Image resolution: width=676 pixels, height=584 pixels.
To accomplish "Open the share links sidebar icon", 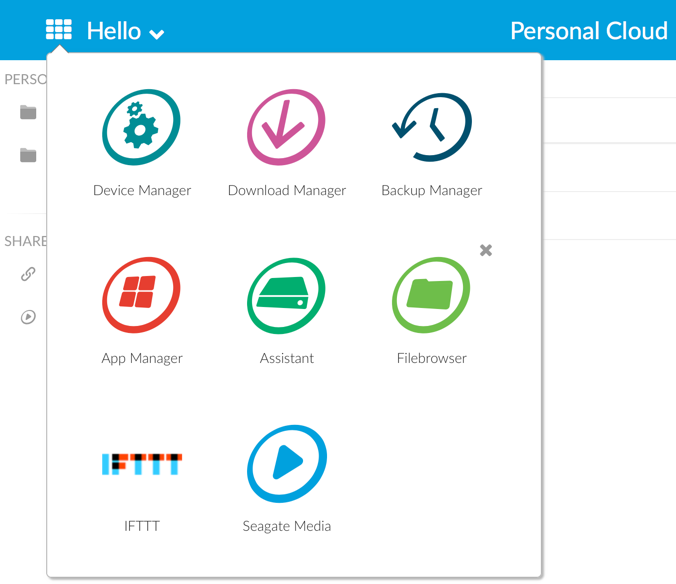I will click(28, 274).
